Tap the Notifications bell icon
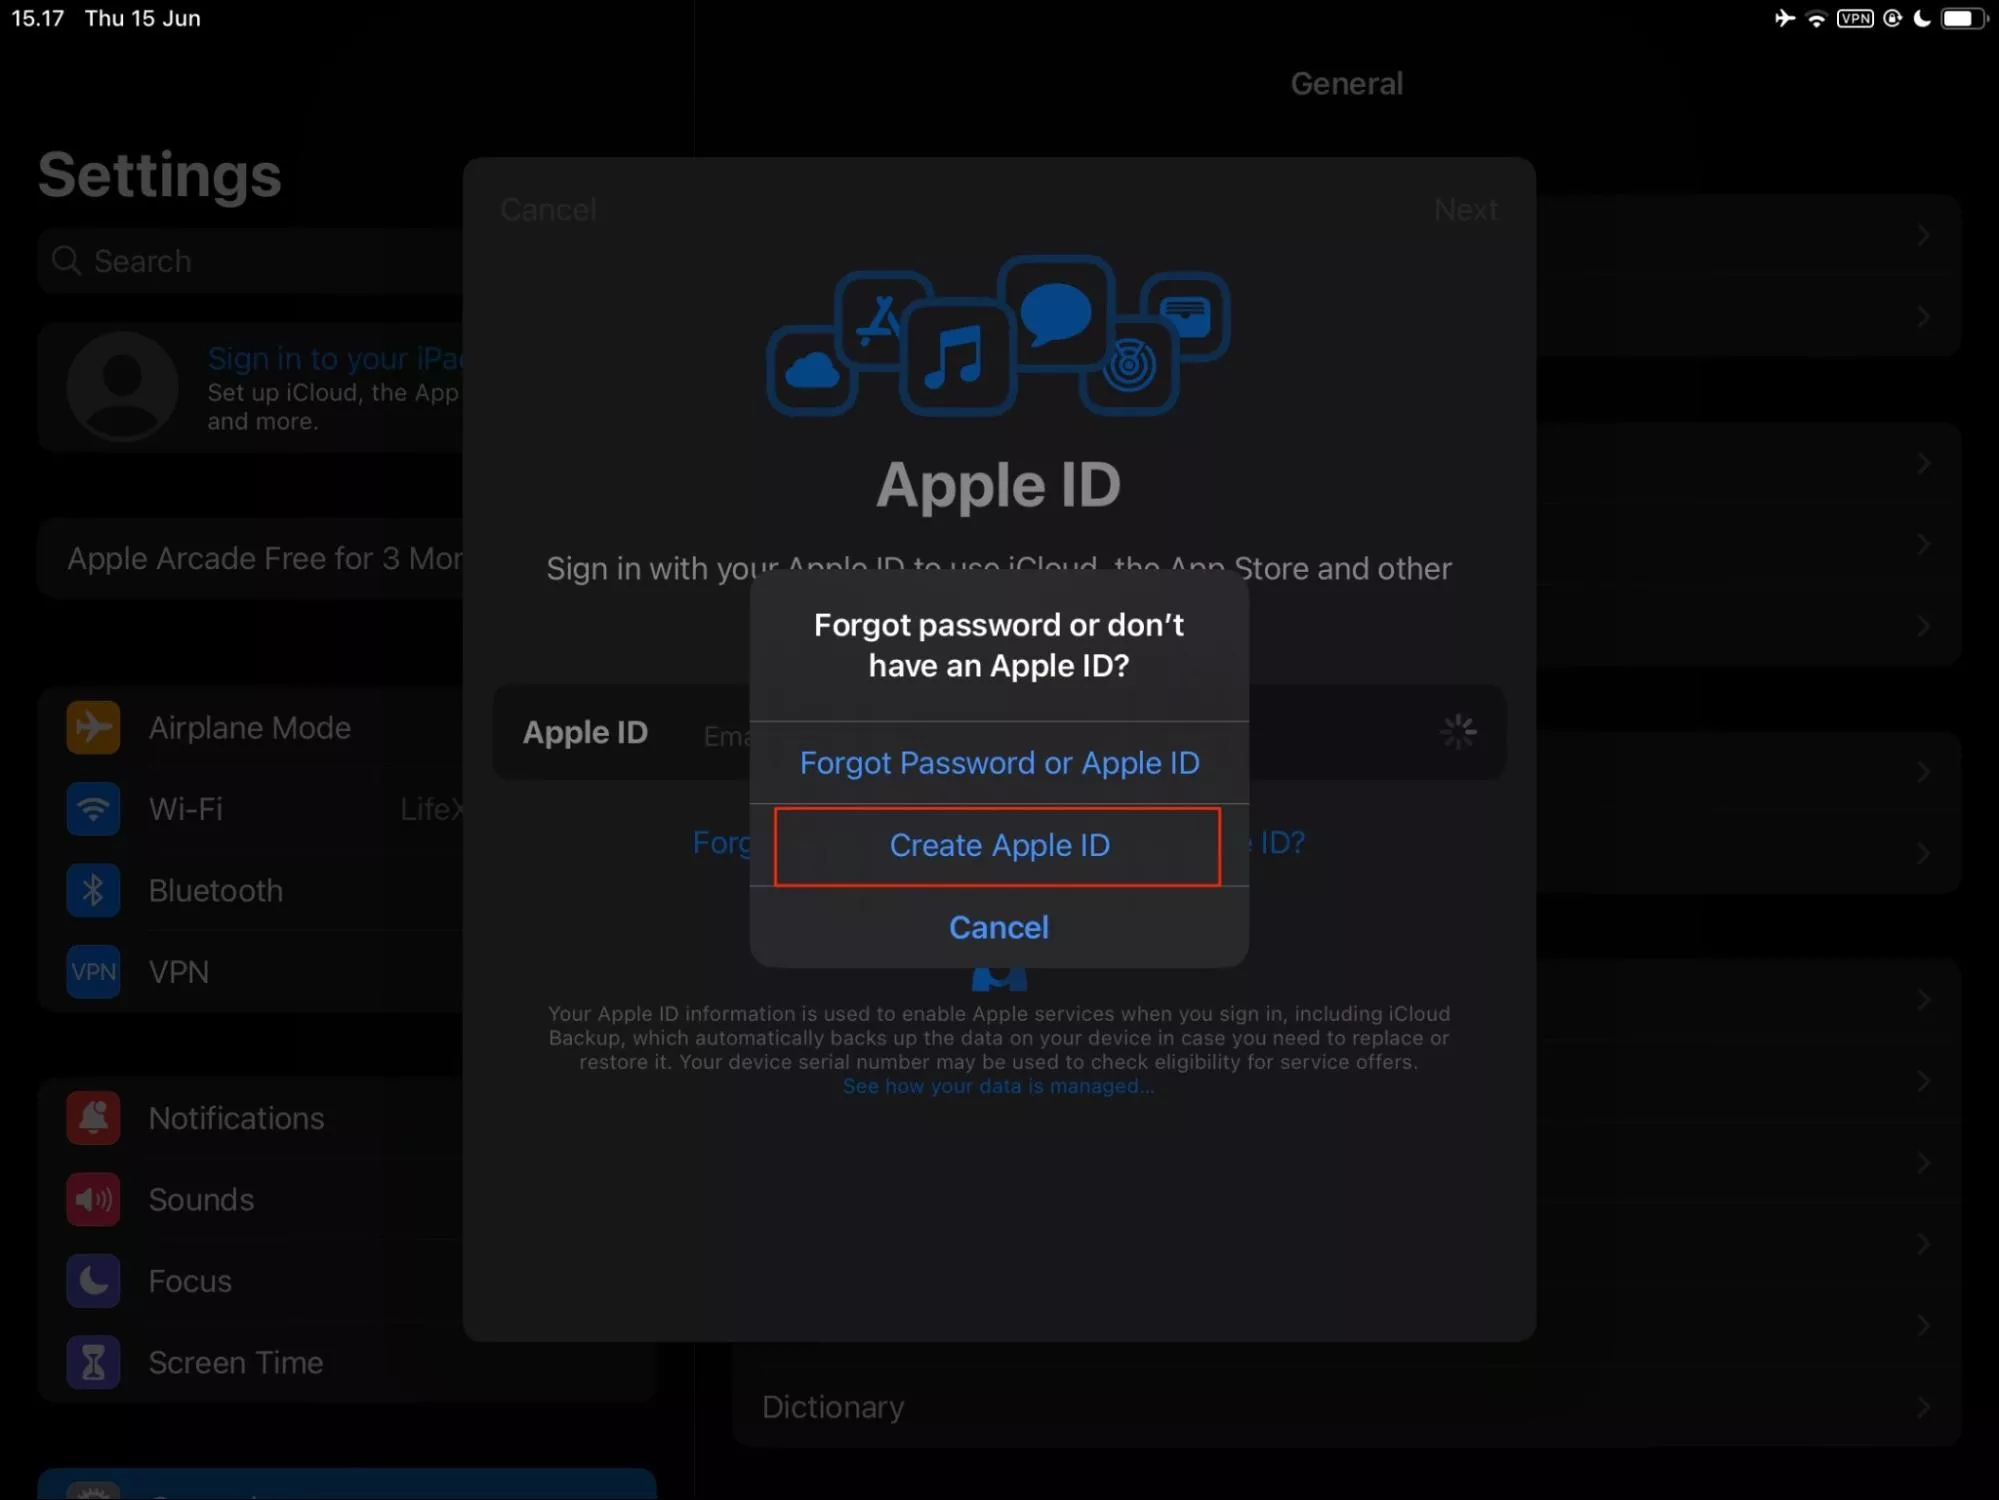Screen dimensions: 1999x1500 click(x=93, y=1118)
